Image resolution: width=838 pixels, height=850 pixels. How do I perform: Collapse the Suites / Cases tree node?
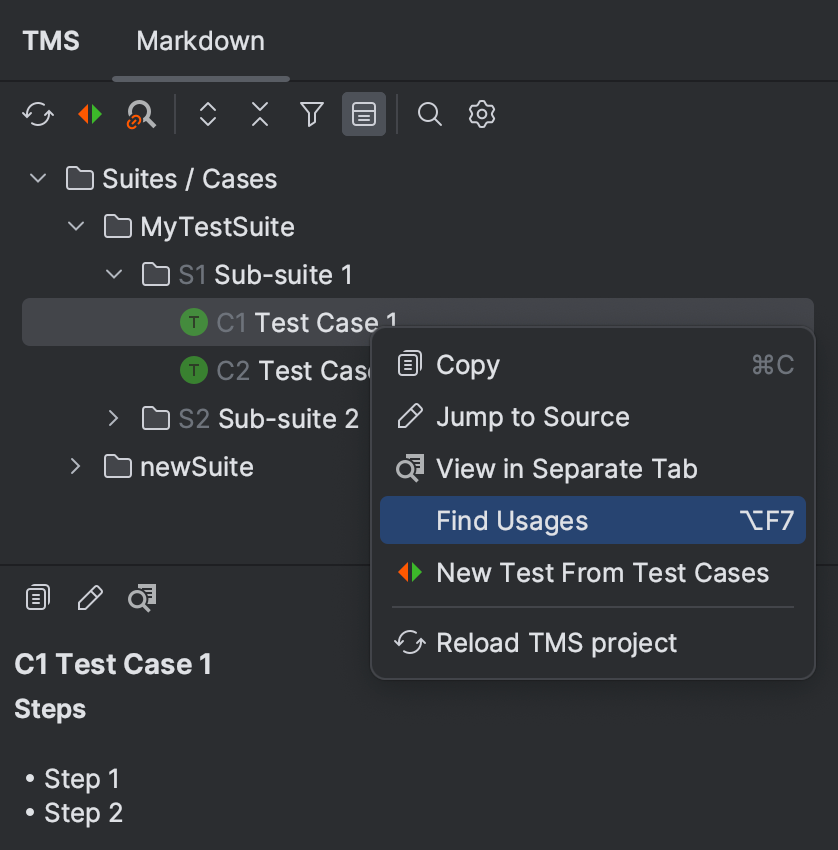click(37, 178)
